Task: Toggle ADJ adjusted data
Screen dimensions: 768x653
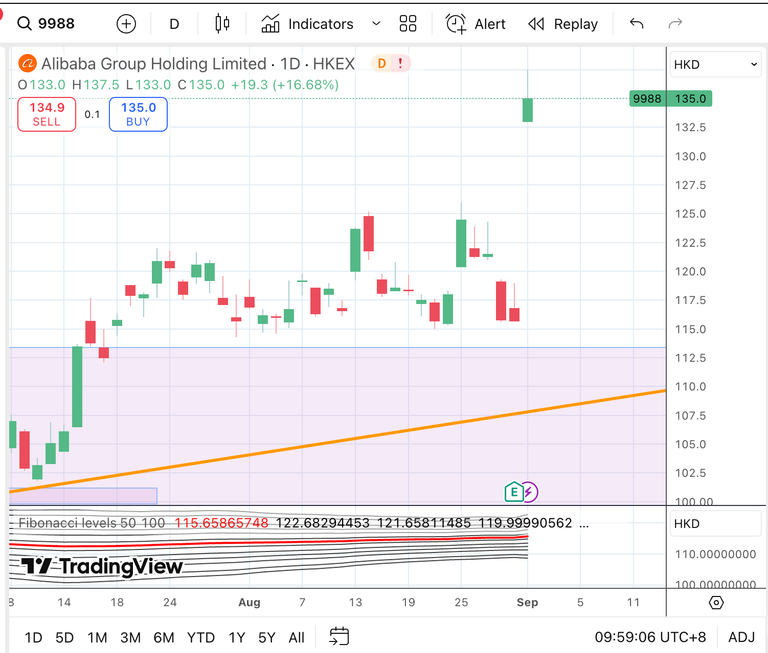Action: pos(741,637)
